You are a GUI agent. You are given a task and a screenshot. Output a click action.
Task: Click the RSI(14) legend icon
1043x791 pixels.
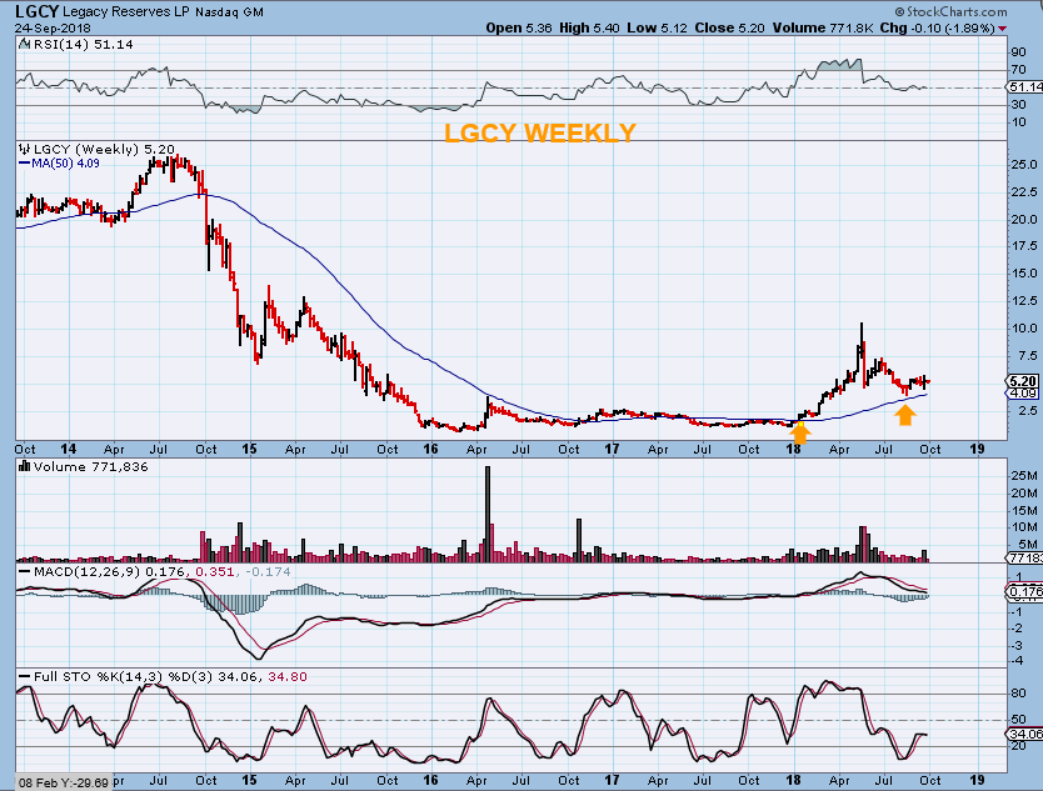(24, 45)
